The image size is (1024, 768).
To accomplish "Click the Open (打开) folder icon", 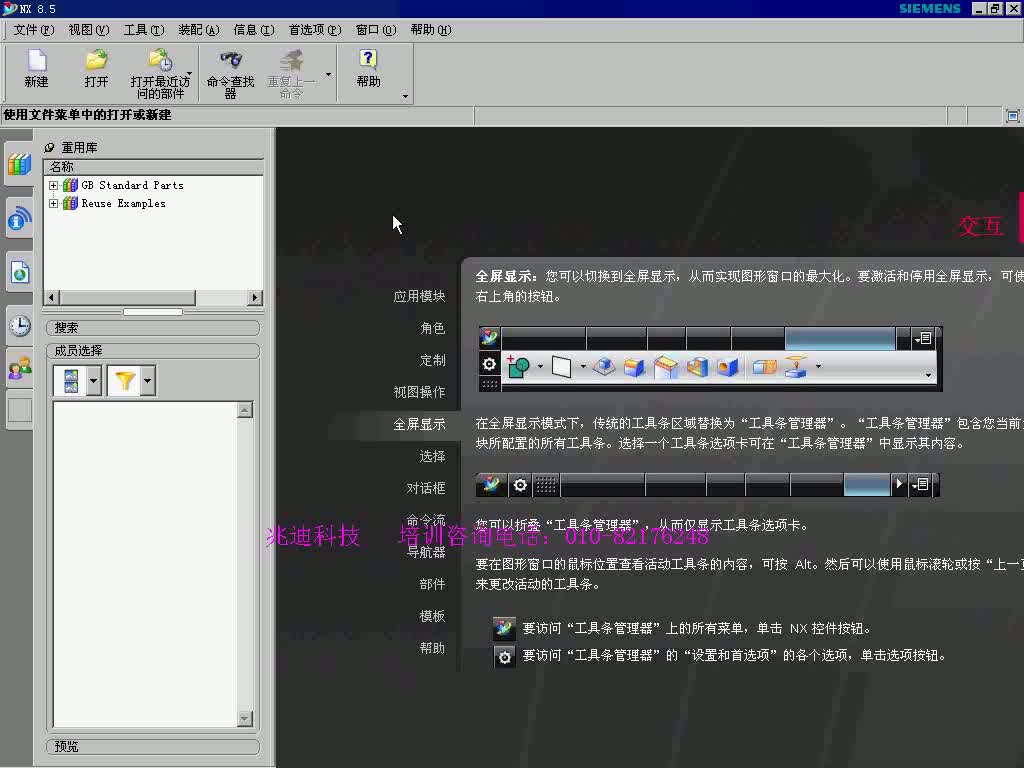I will (x=96, y=69).
